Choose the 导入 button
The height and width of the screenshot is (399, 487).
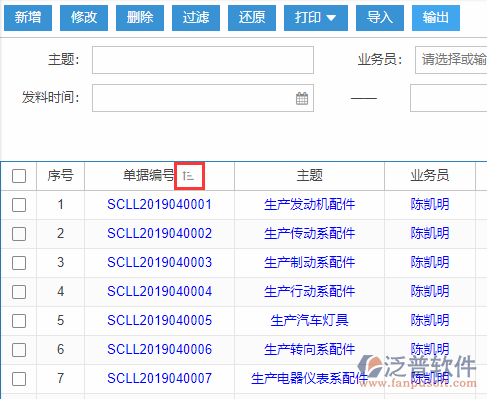point(380,18)
